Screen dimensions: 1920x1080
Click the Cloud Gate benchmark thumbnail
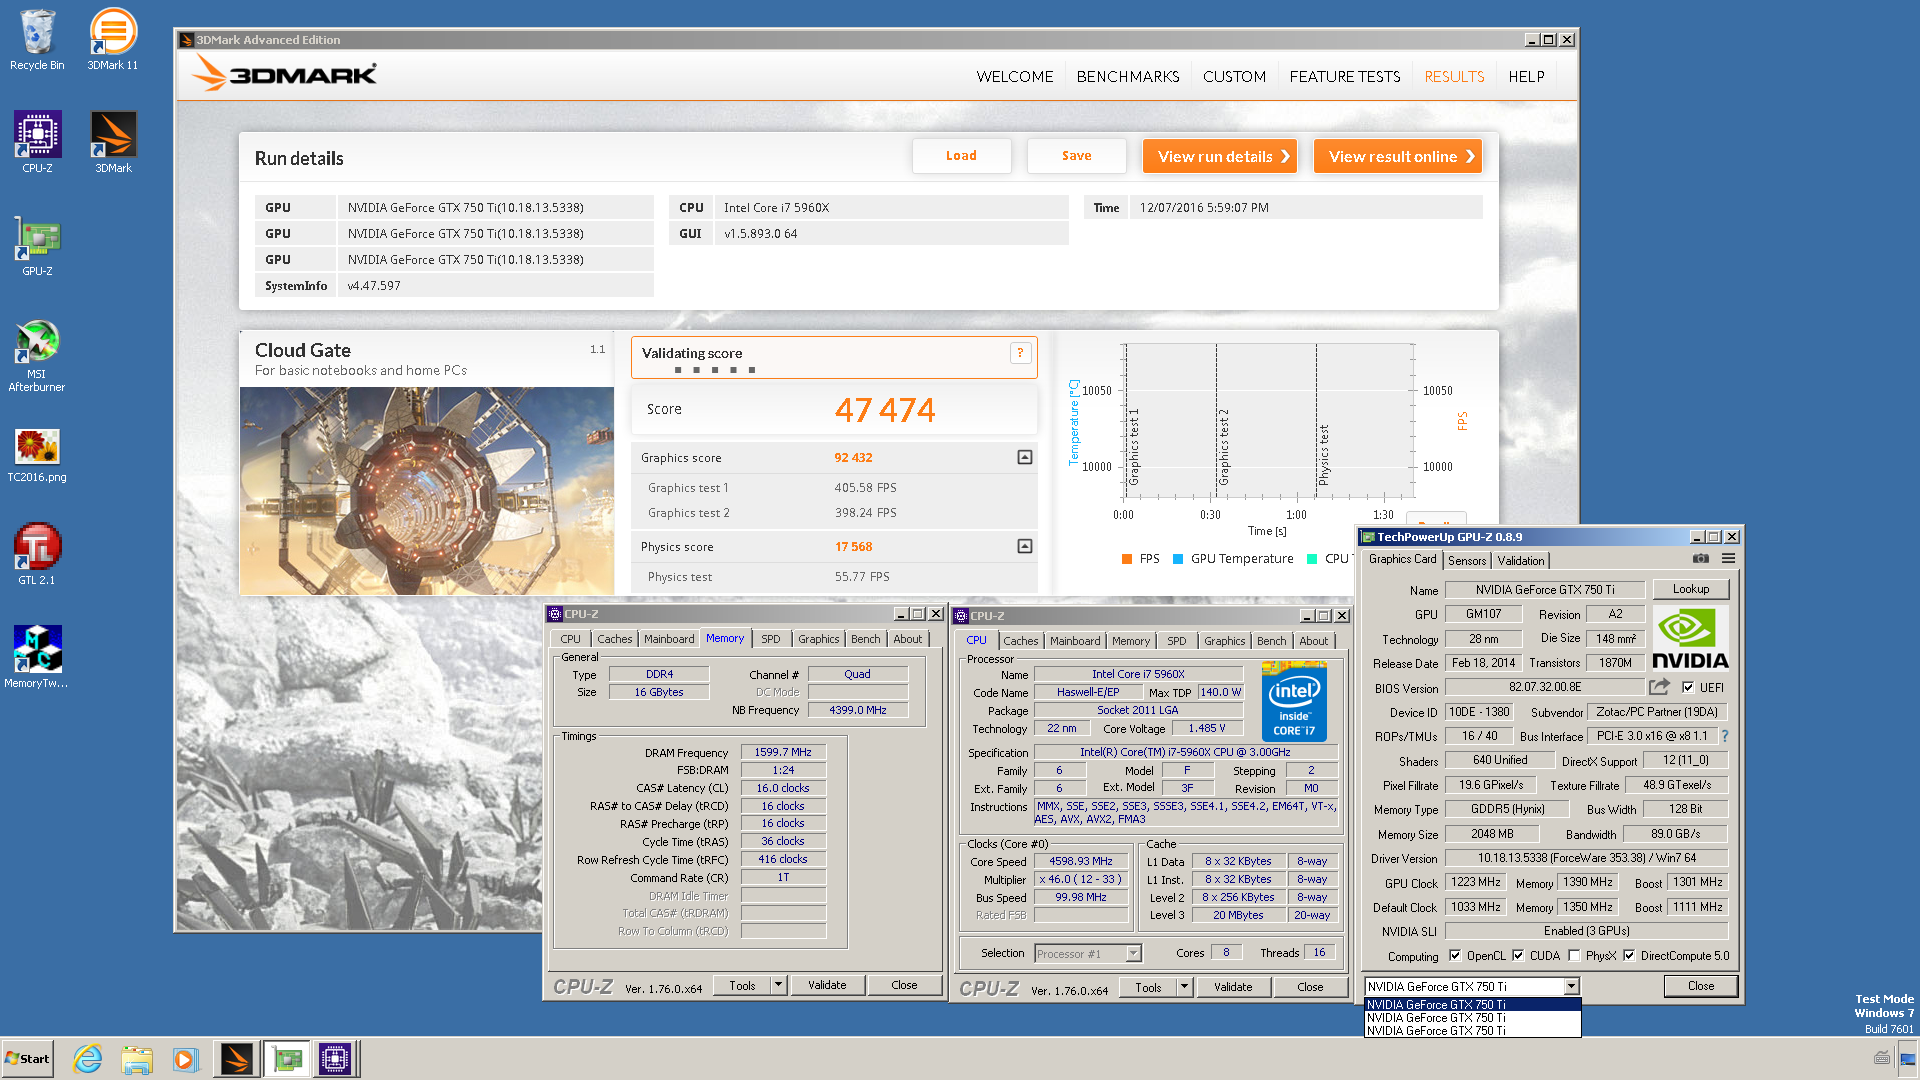(427, 491)
